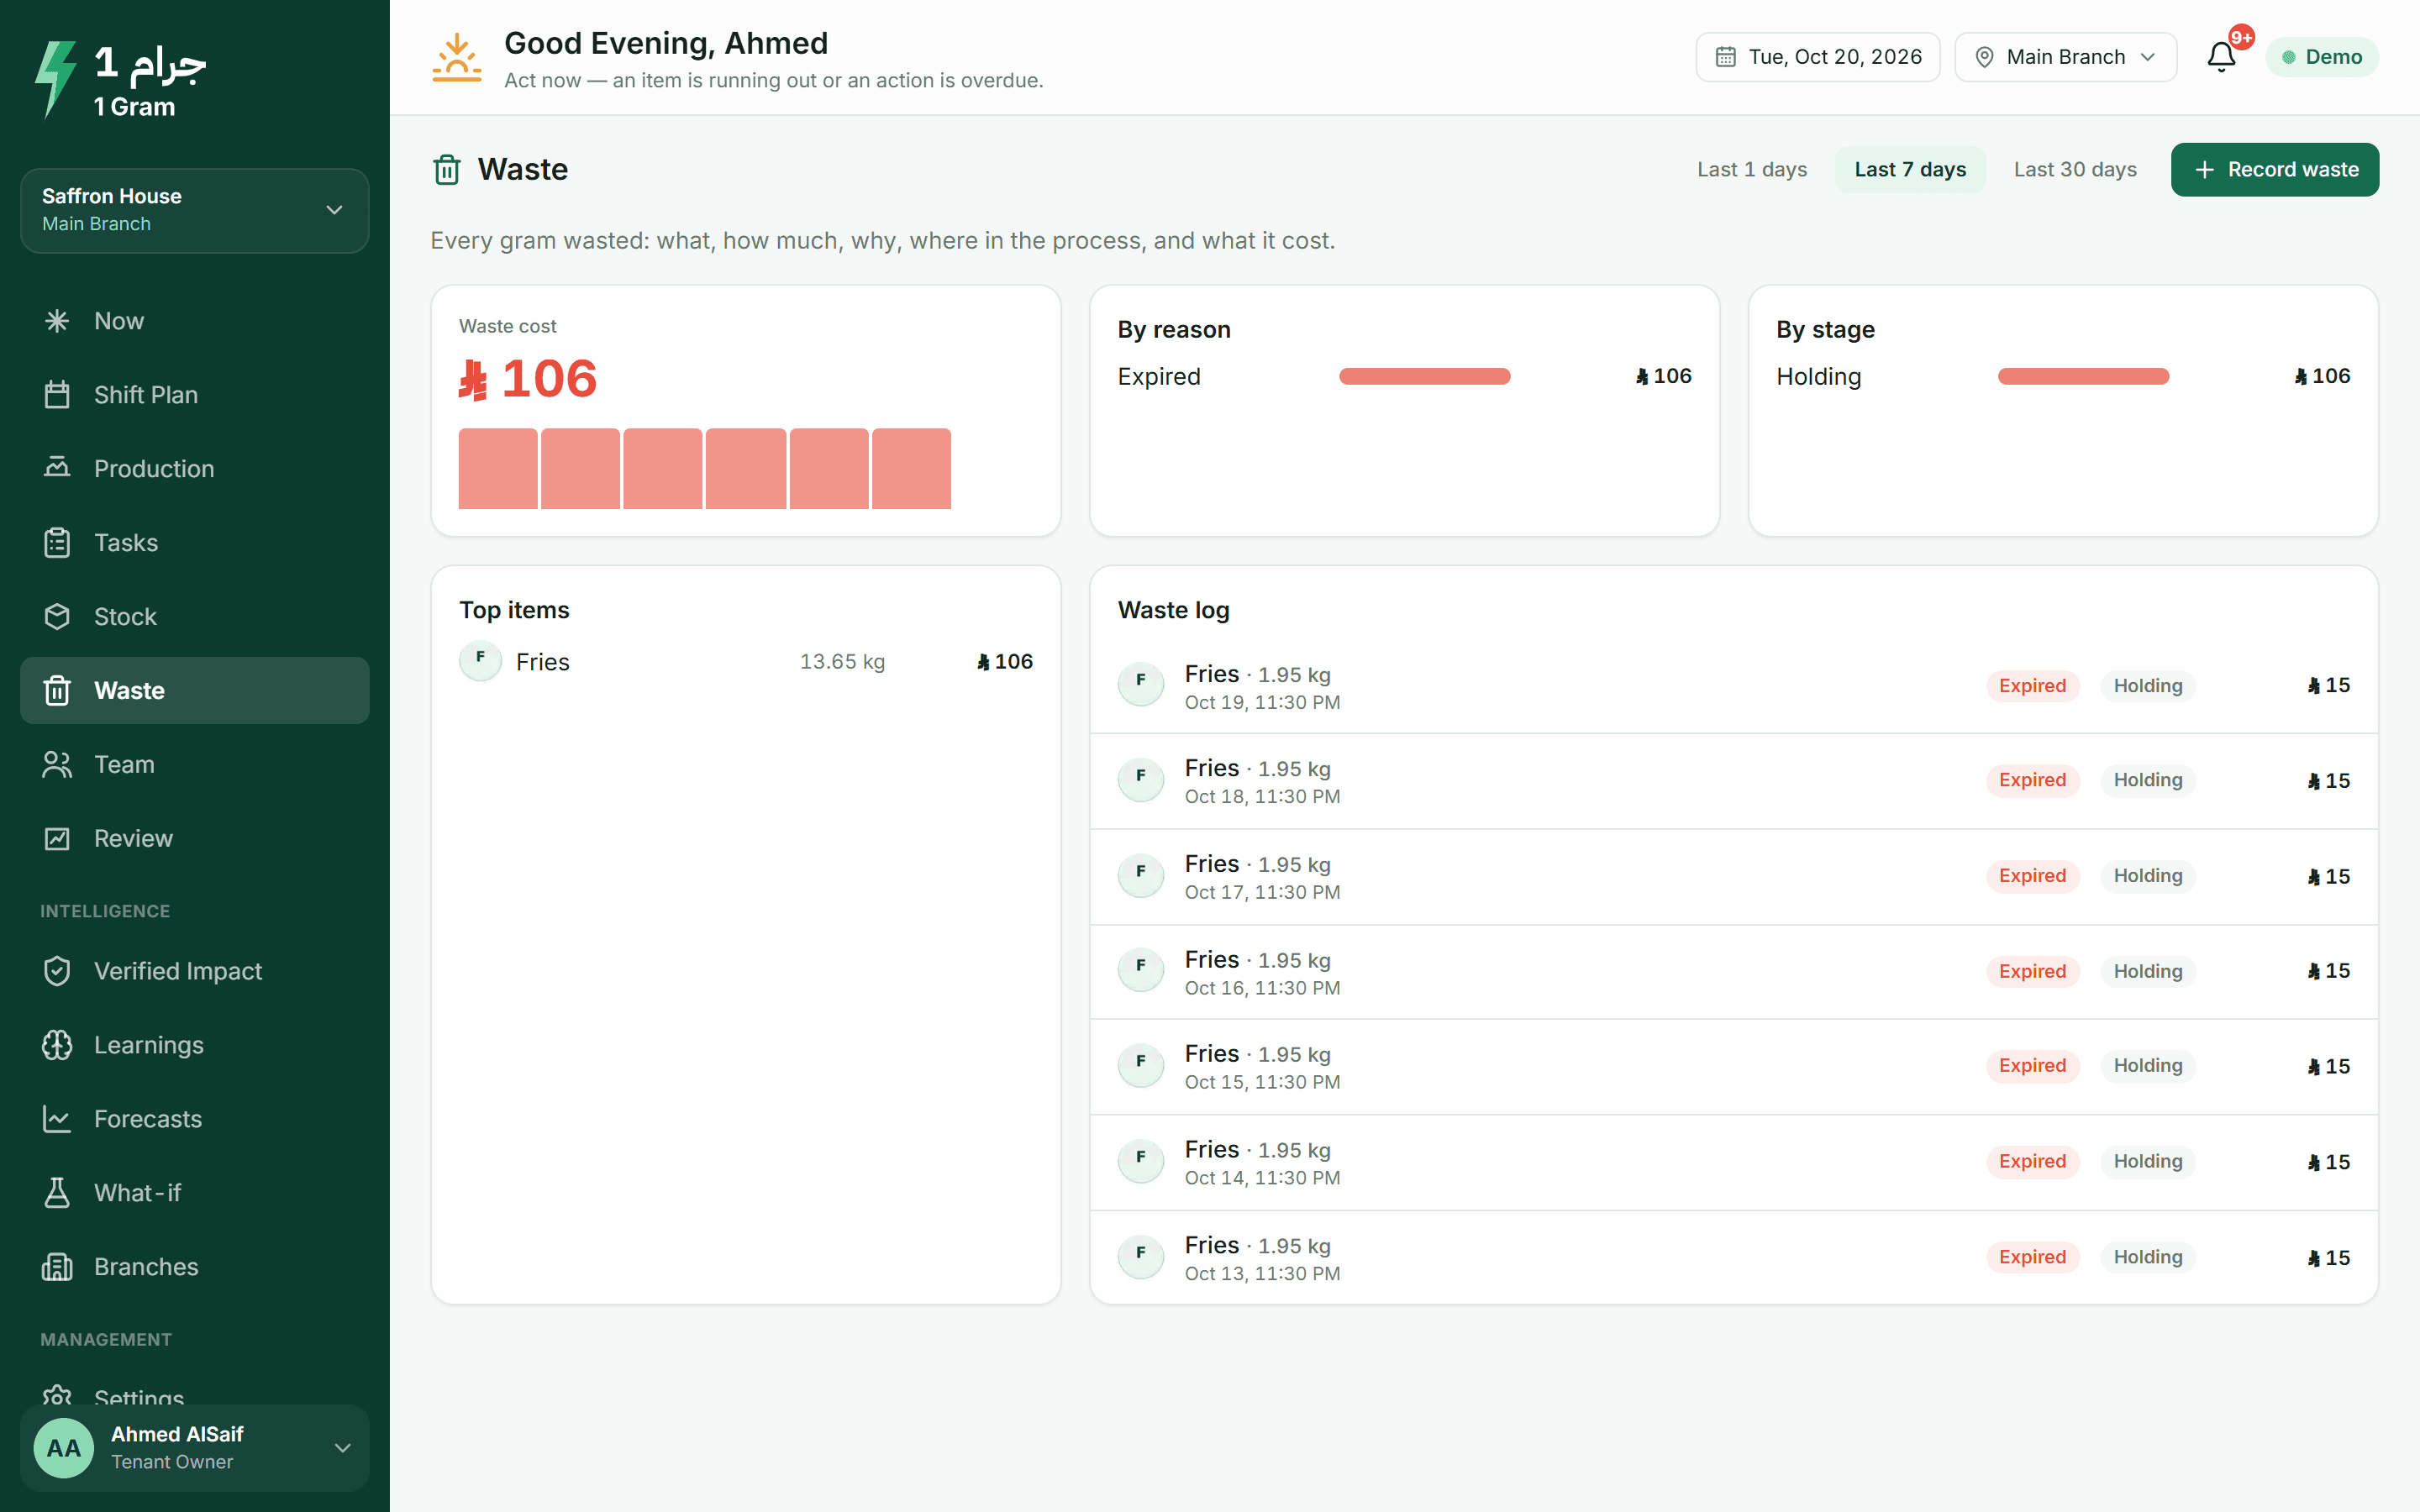Select the Oct 13 Fries log row
2420x1512 pixels.
click(1733, 1258)
